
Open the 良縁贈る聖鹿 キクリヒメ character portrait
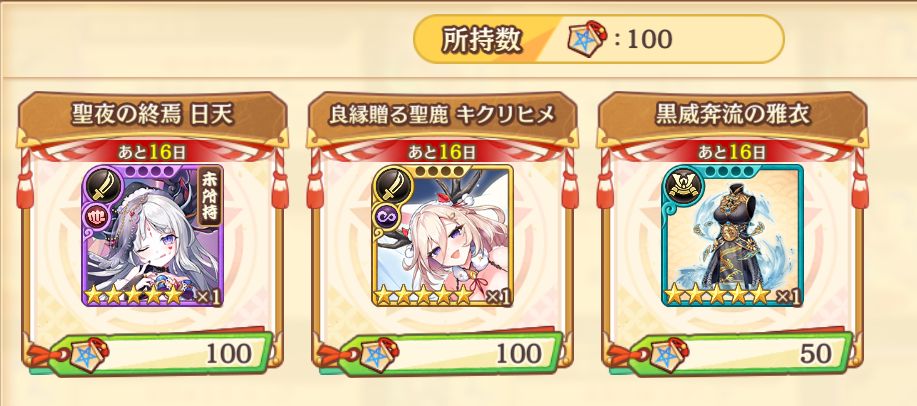click(443, 236)
